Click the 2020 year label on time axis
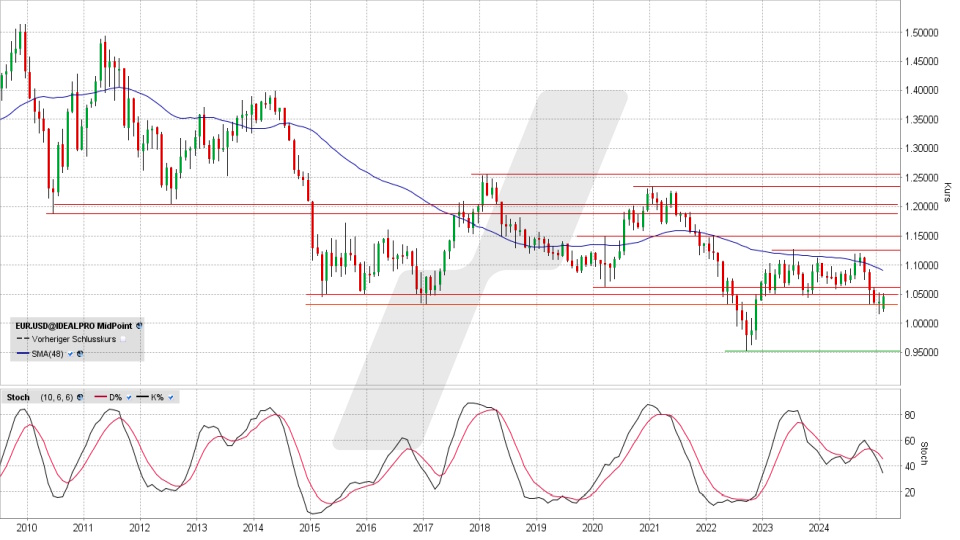Viewport: 960px width, 540px height. coord(592,527)
